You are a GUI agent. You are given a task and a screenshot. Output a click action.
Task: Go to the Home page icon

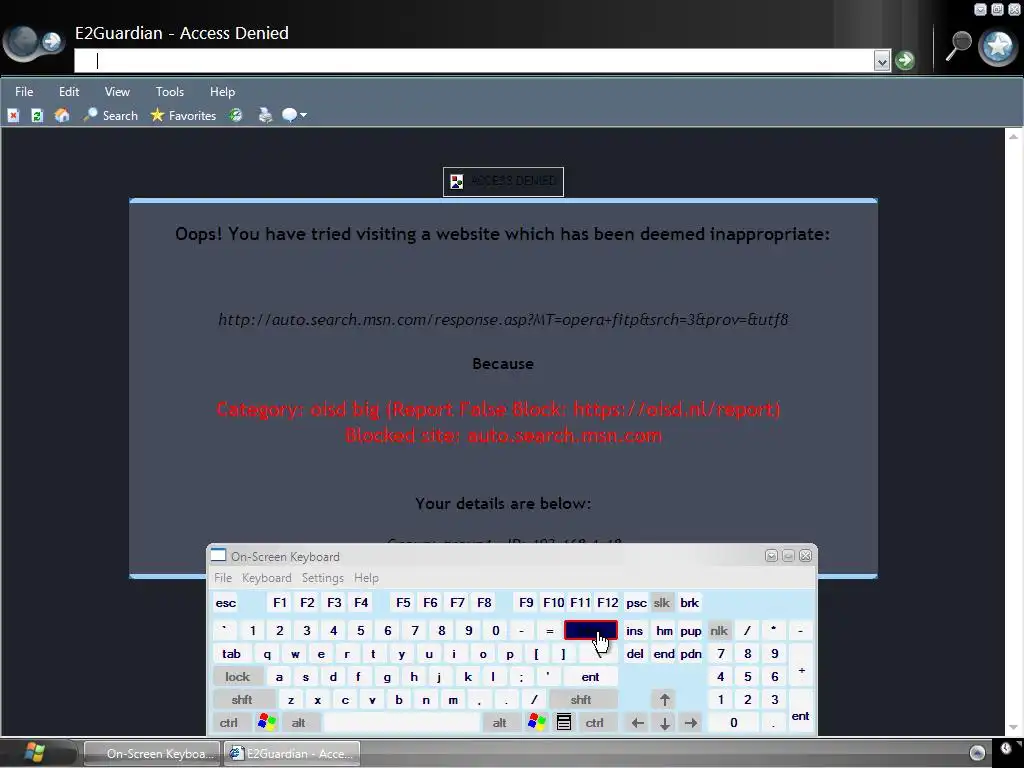point(62,116)
